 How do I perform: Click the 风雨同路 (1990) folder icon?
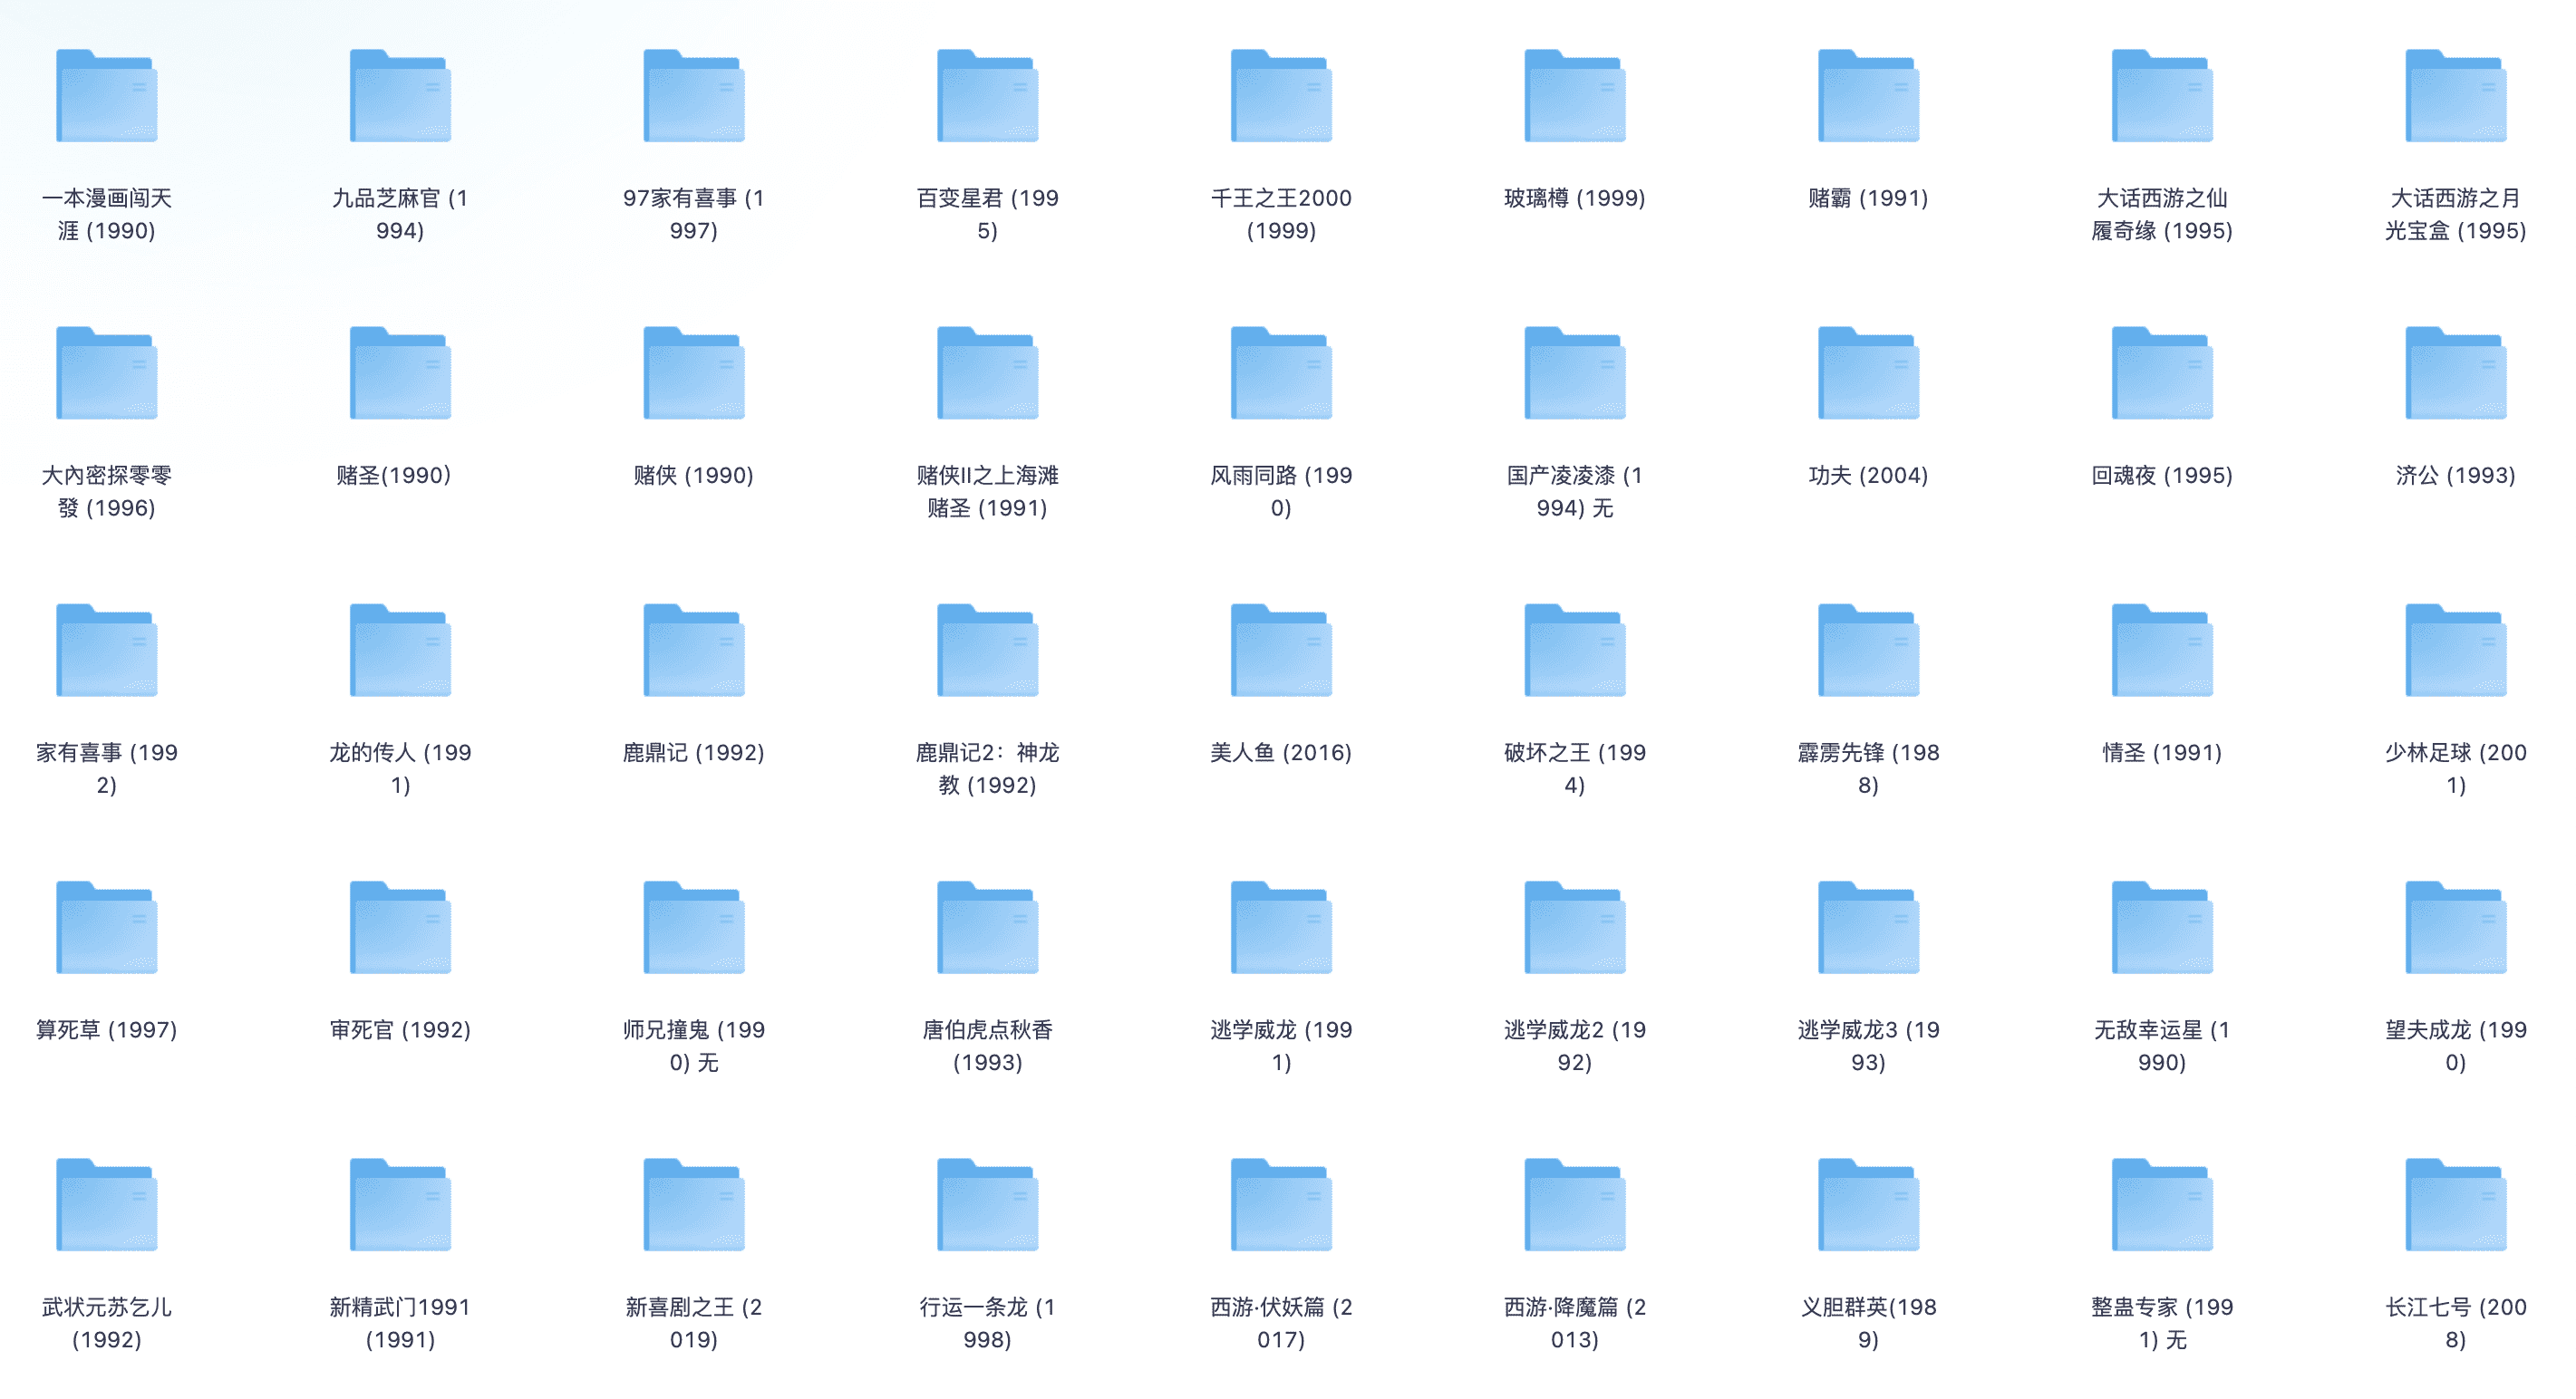pos(1281,373)
